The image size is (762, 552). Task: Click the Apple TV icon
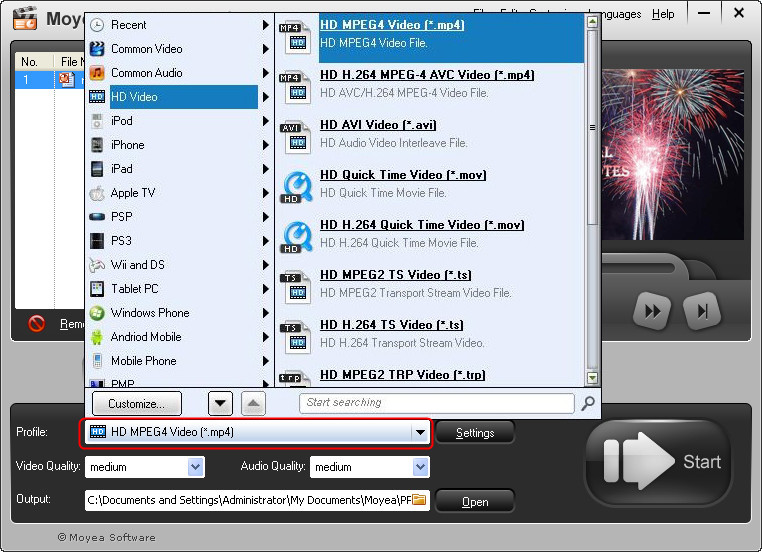pos(97,193)
